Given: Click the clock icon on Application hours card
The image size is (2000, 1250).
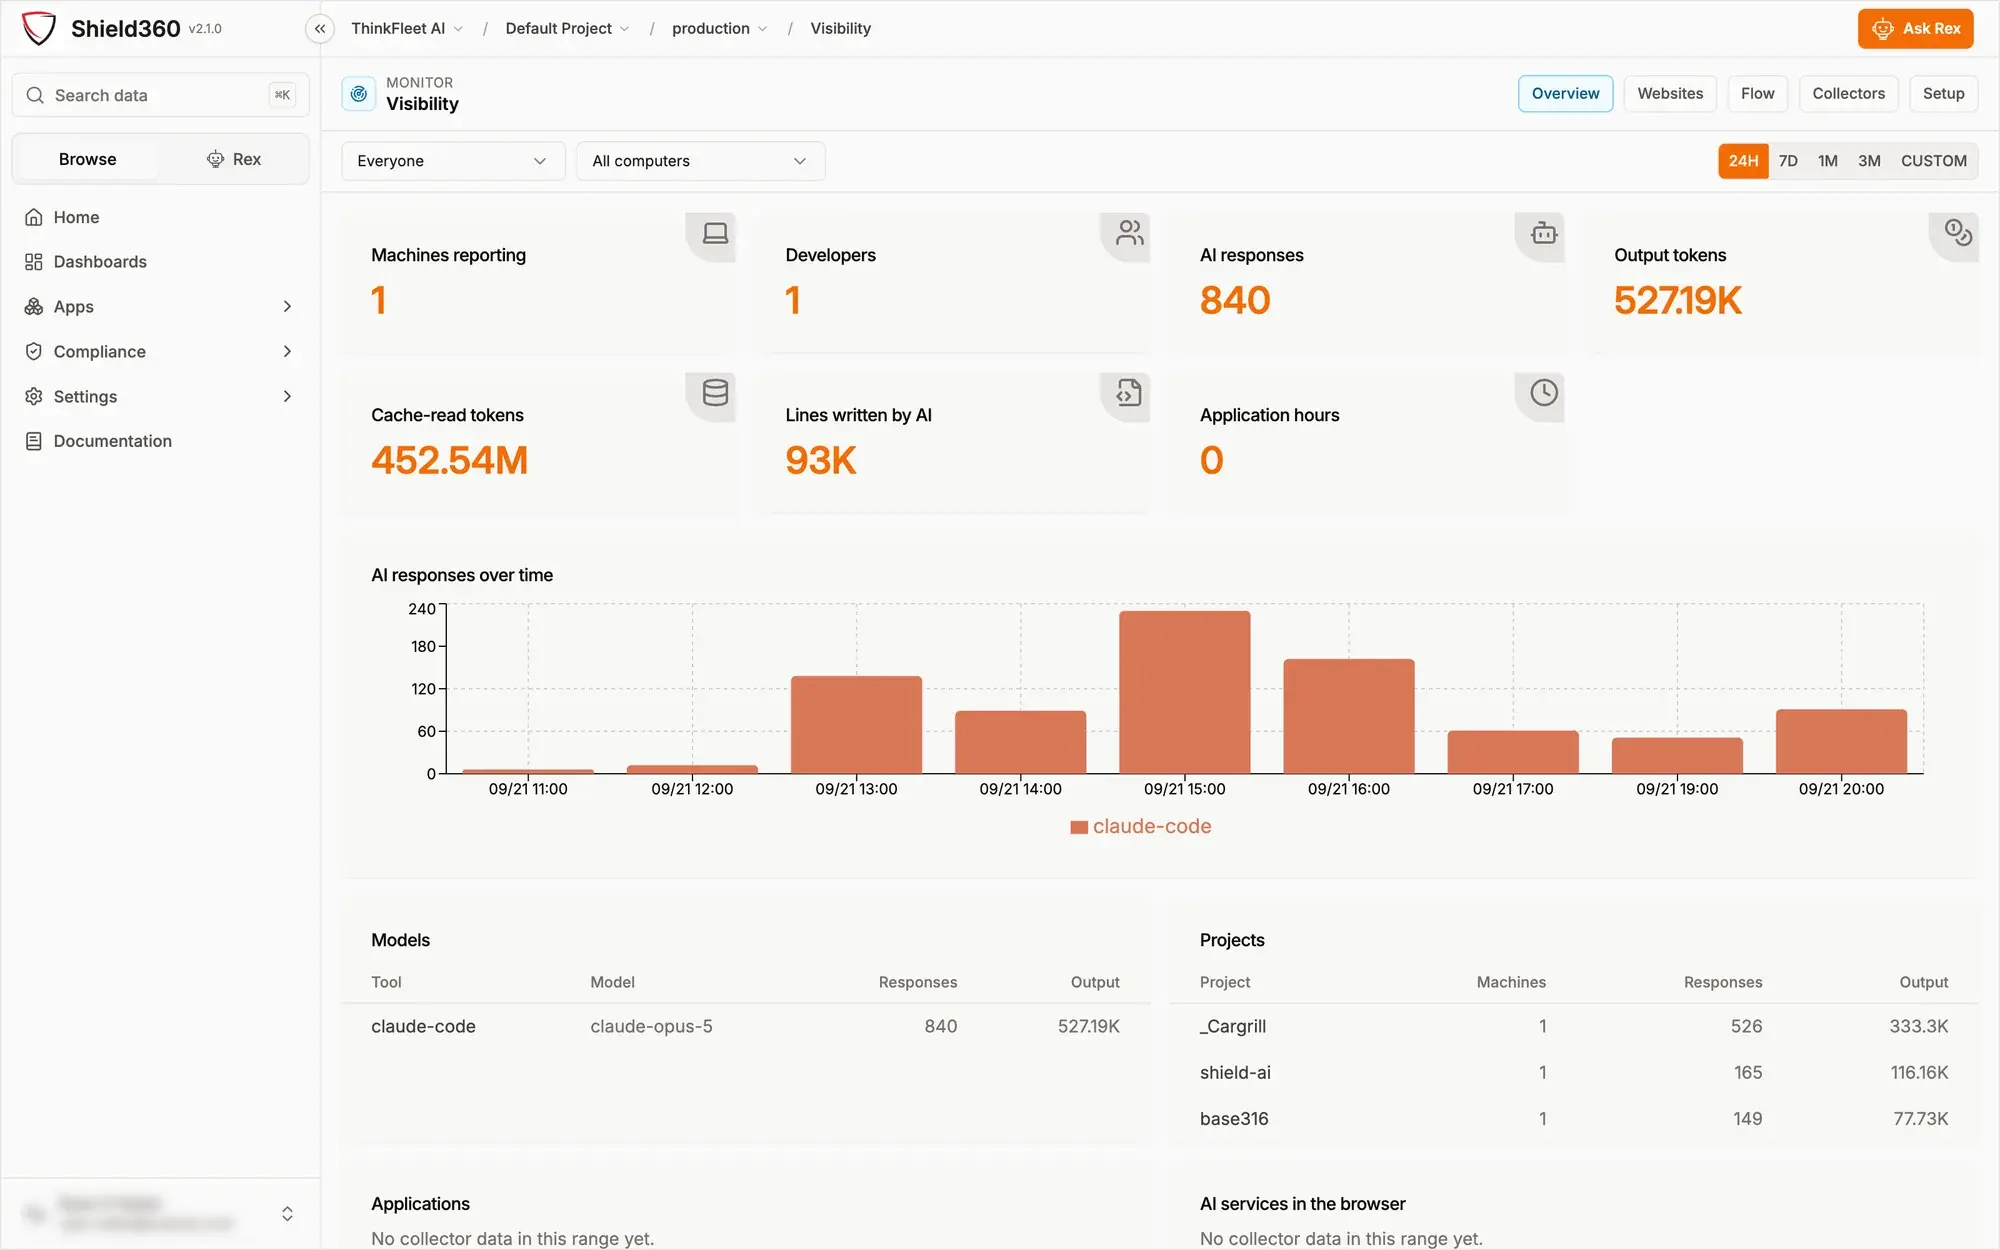Looking at the screenshot, I should click(1544, 393).
